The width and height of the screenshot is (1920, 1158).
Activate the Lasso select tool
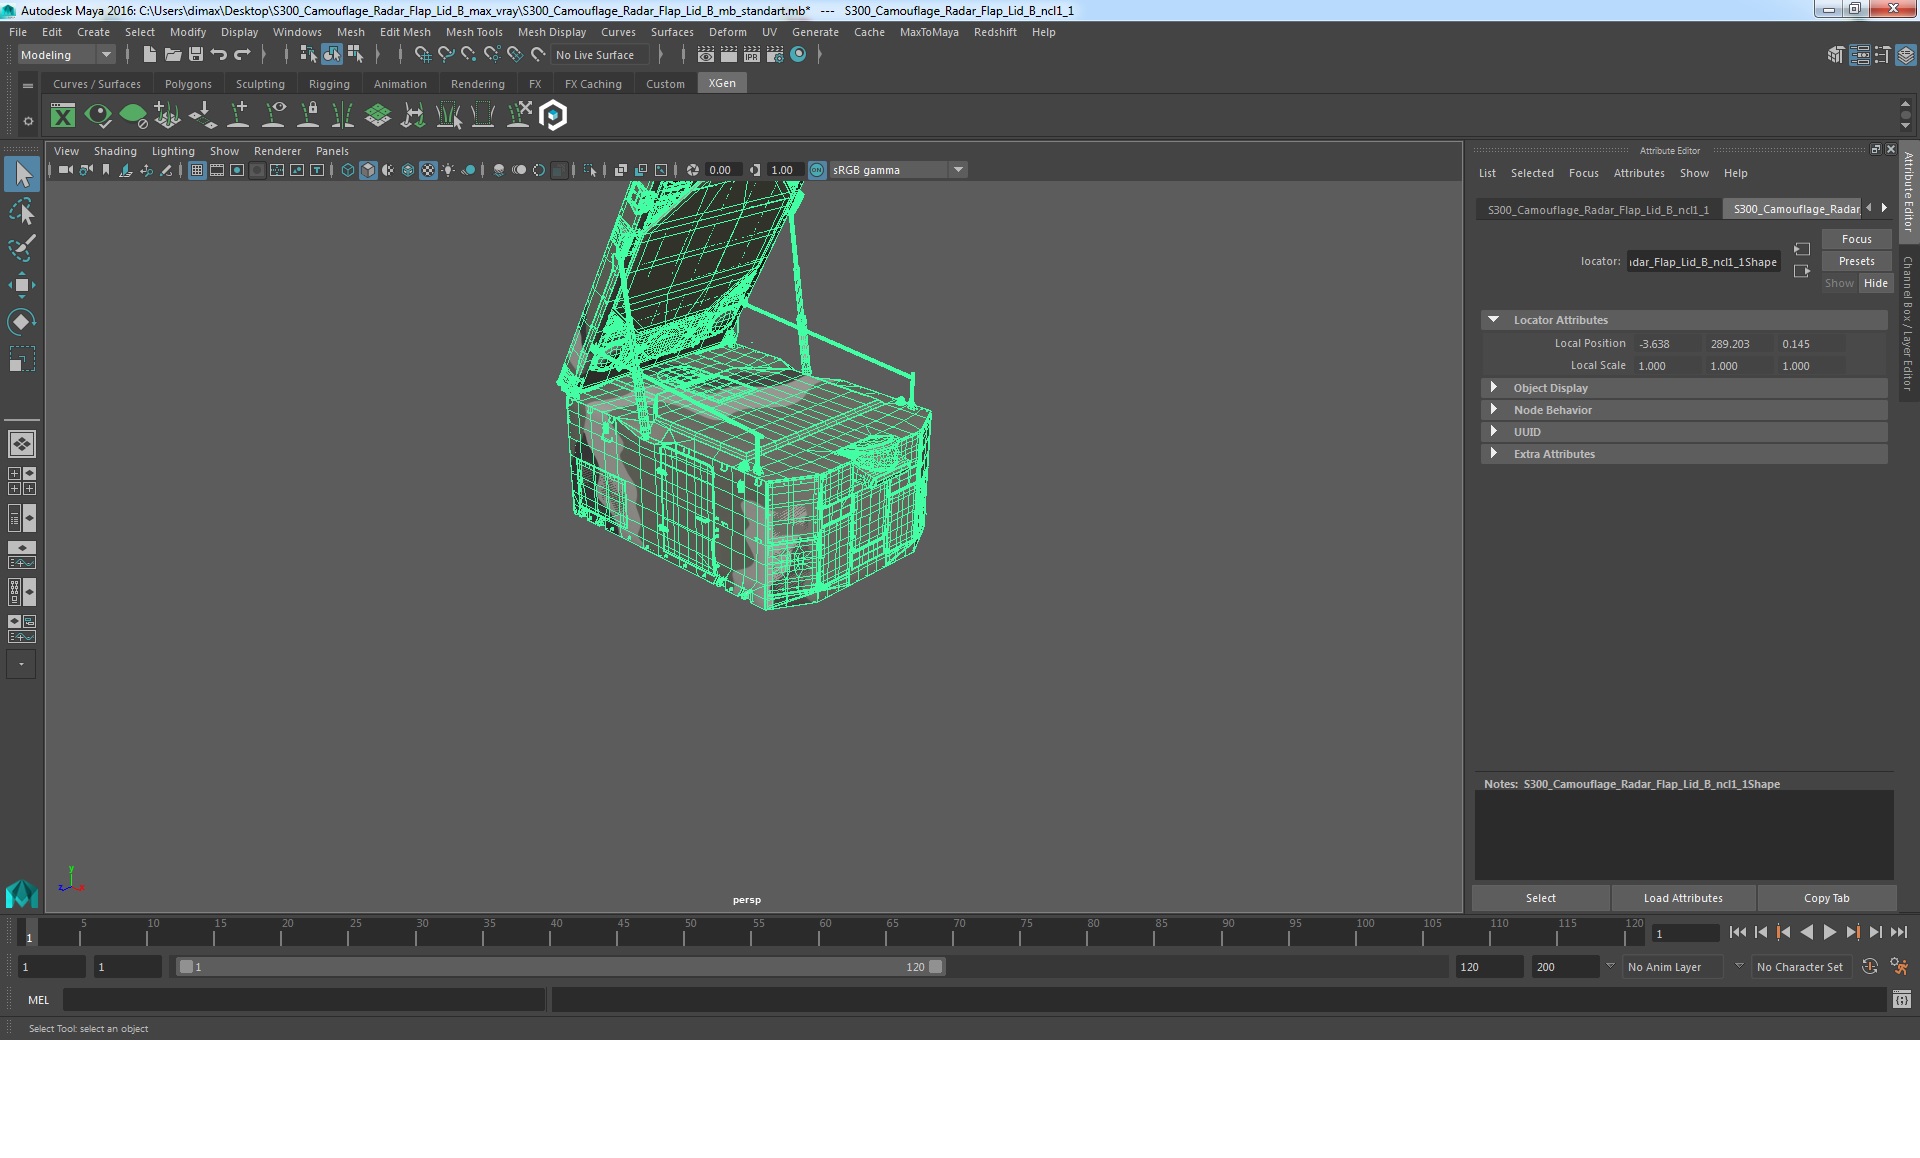22,212
